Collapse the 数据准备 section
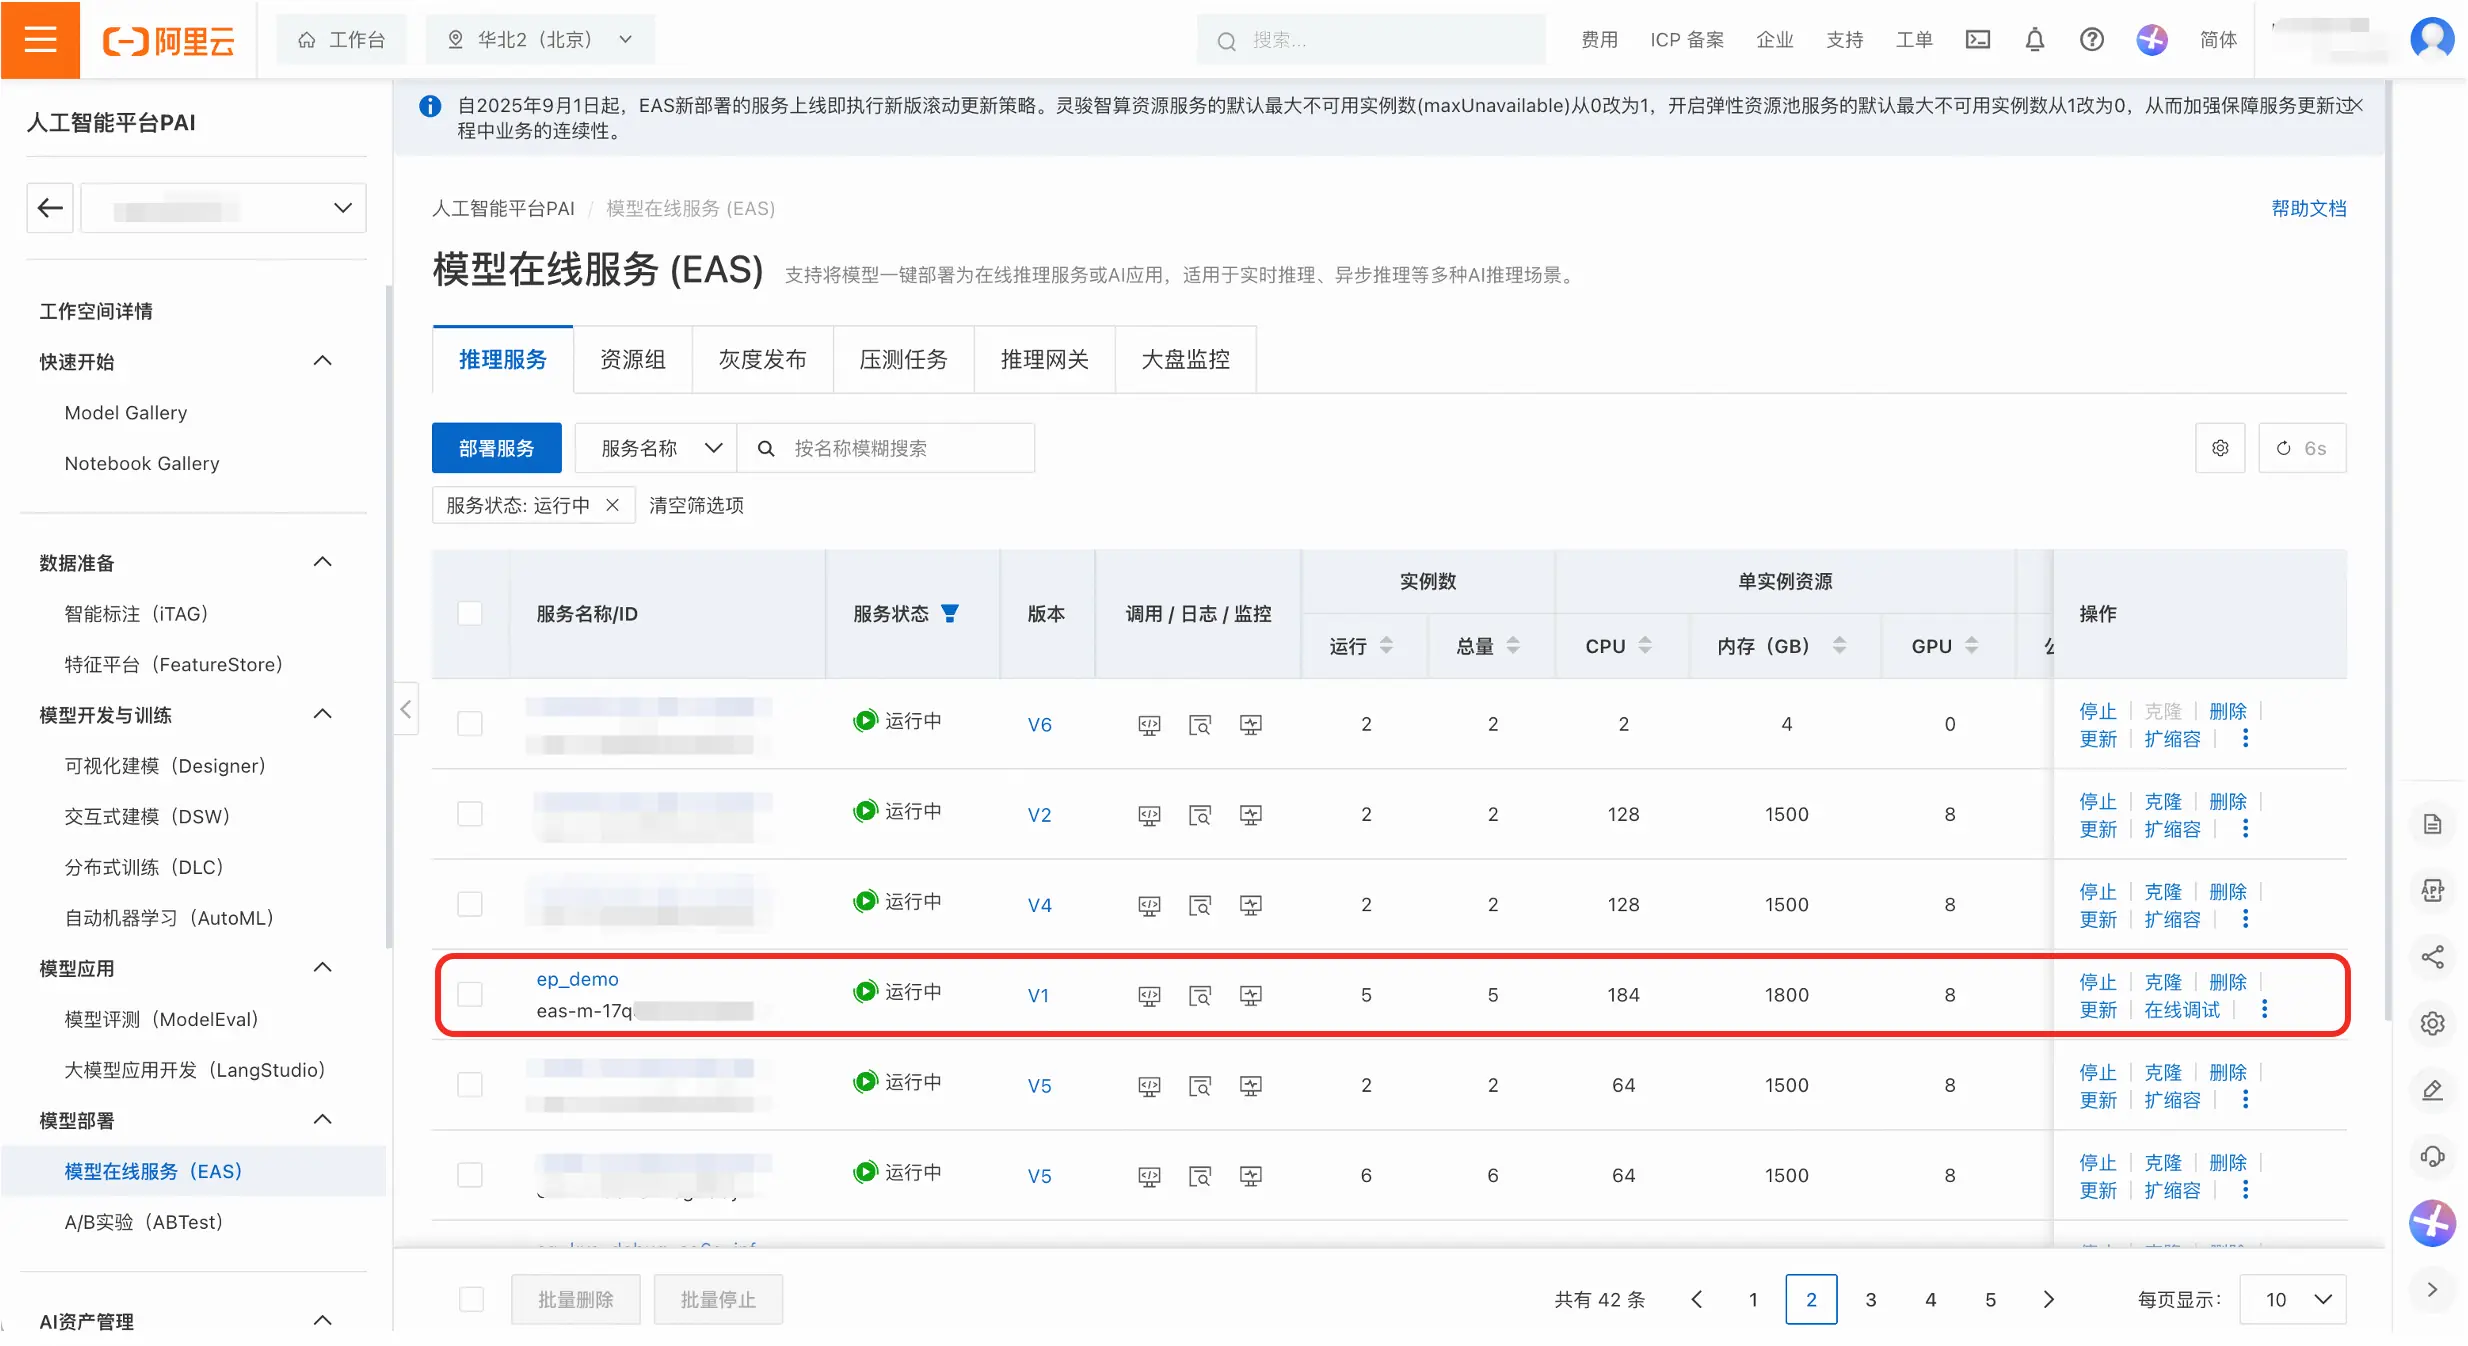Image resolution: width=2468 pixels, height=1346 pixels. pos(322,562)
